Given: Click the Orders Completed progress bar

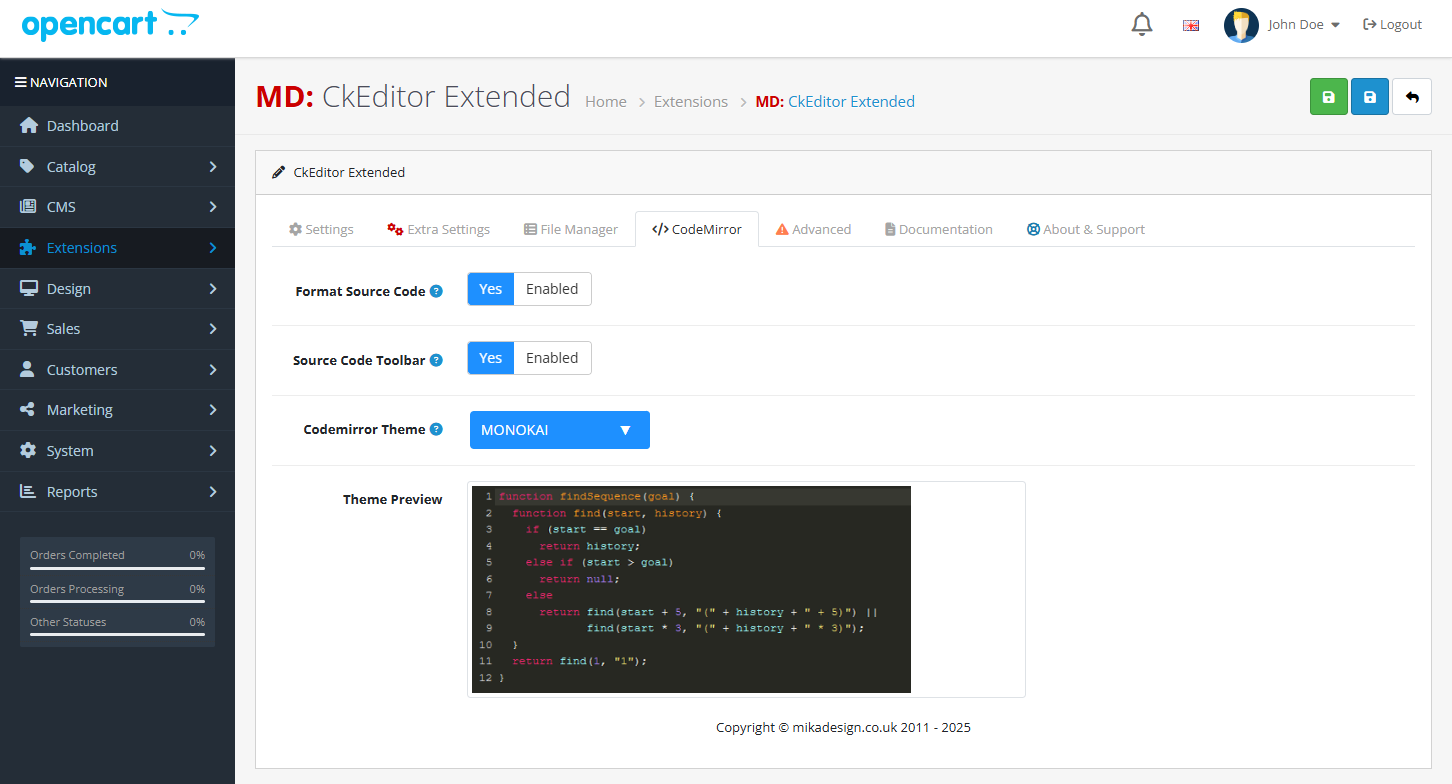Looking at the screenshot, I should click(x=117, y=568).
